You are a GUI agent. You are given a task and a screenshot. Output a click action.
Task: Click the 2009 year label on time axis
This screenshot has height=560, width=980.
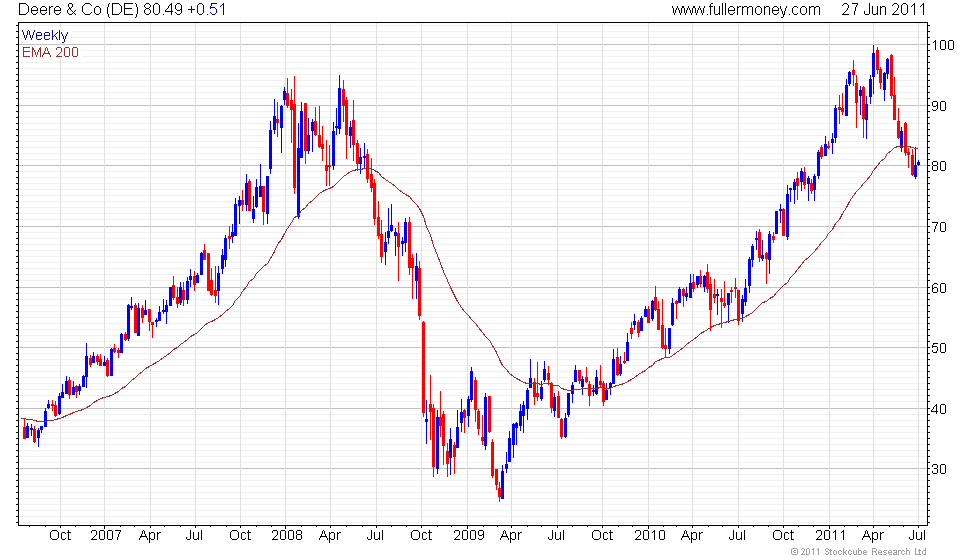point(469,535)
